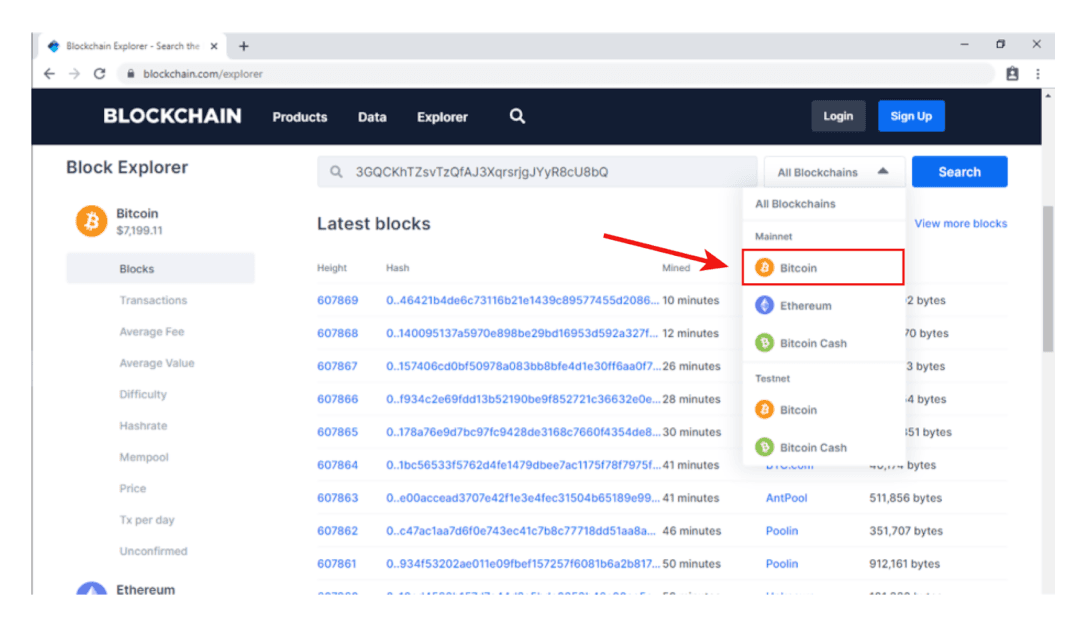The width and height of the screenshot is (1068, 620).
Task: Close the Blockchain Explorer browser tab
Action: (214, 46)
